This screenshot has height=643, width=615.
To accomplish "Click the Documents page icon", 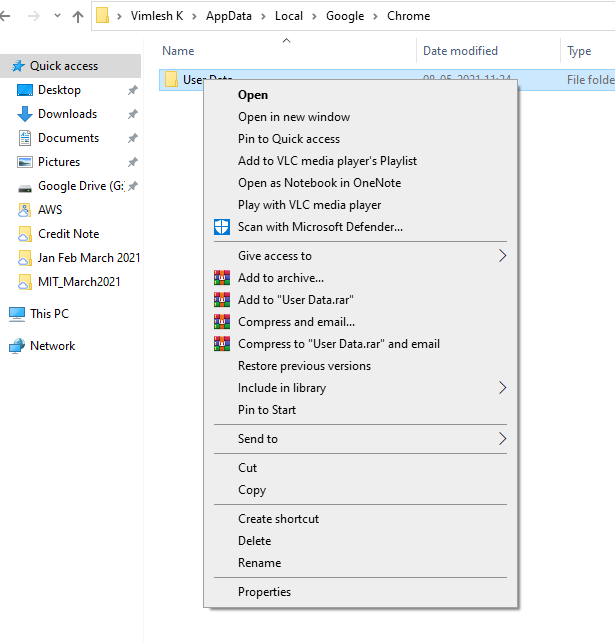I will tap(25, 138).
